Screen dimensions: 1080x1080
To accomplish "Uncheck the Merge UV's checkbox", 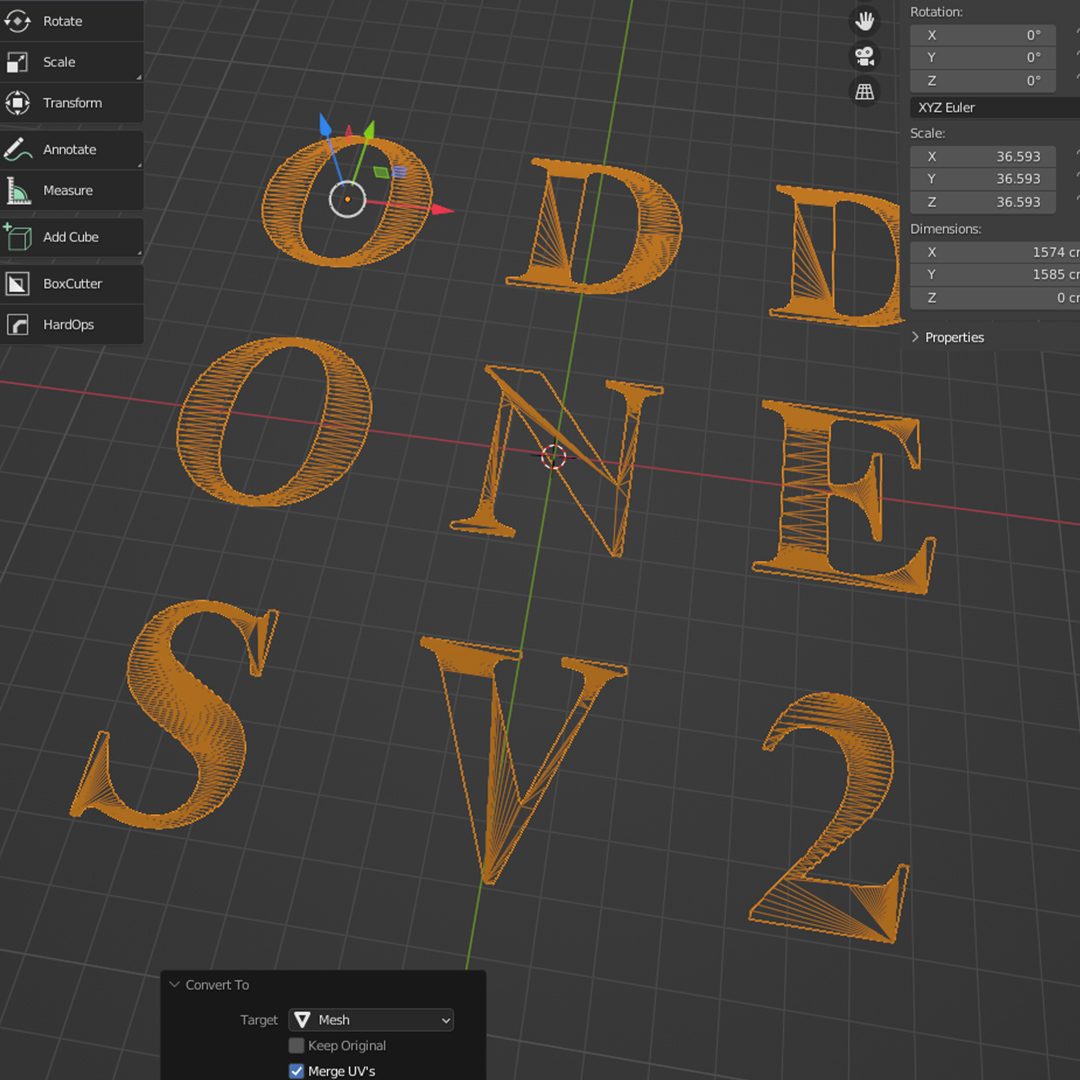I will click(x=296, y=1071).
